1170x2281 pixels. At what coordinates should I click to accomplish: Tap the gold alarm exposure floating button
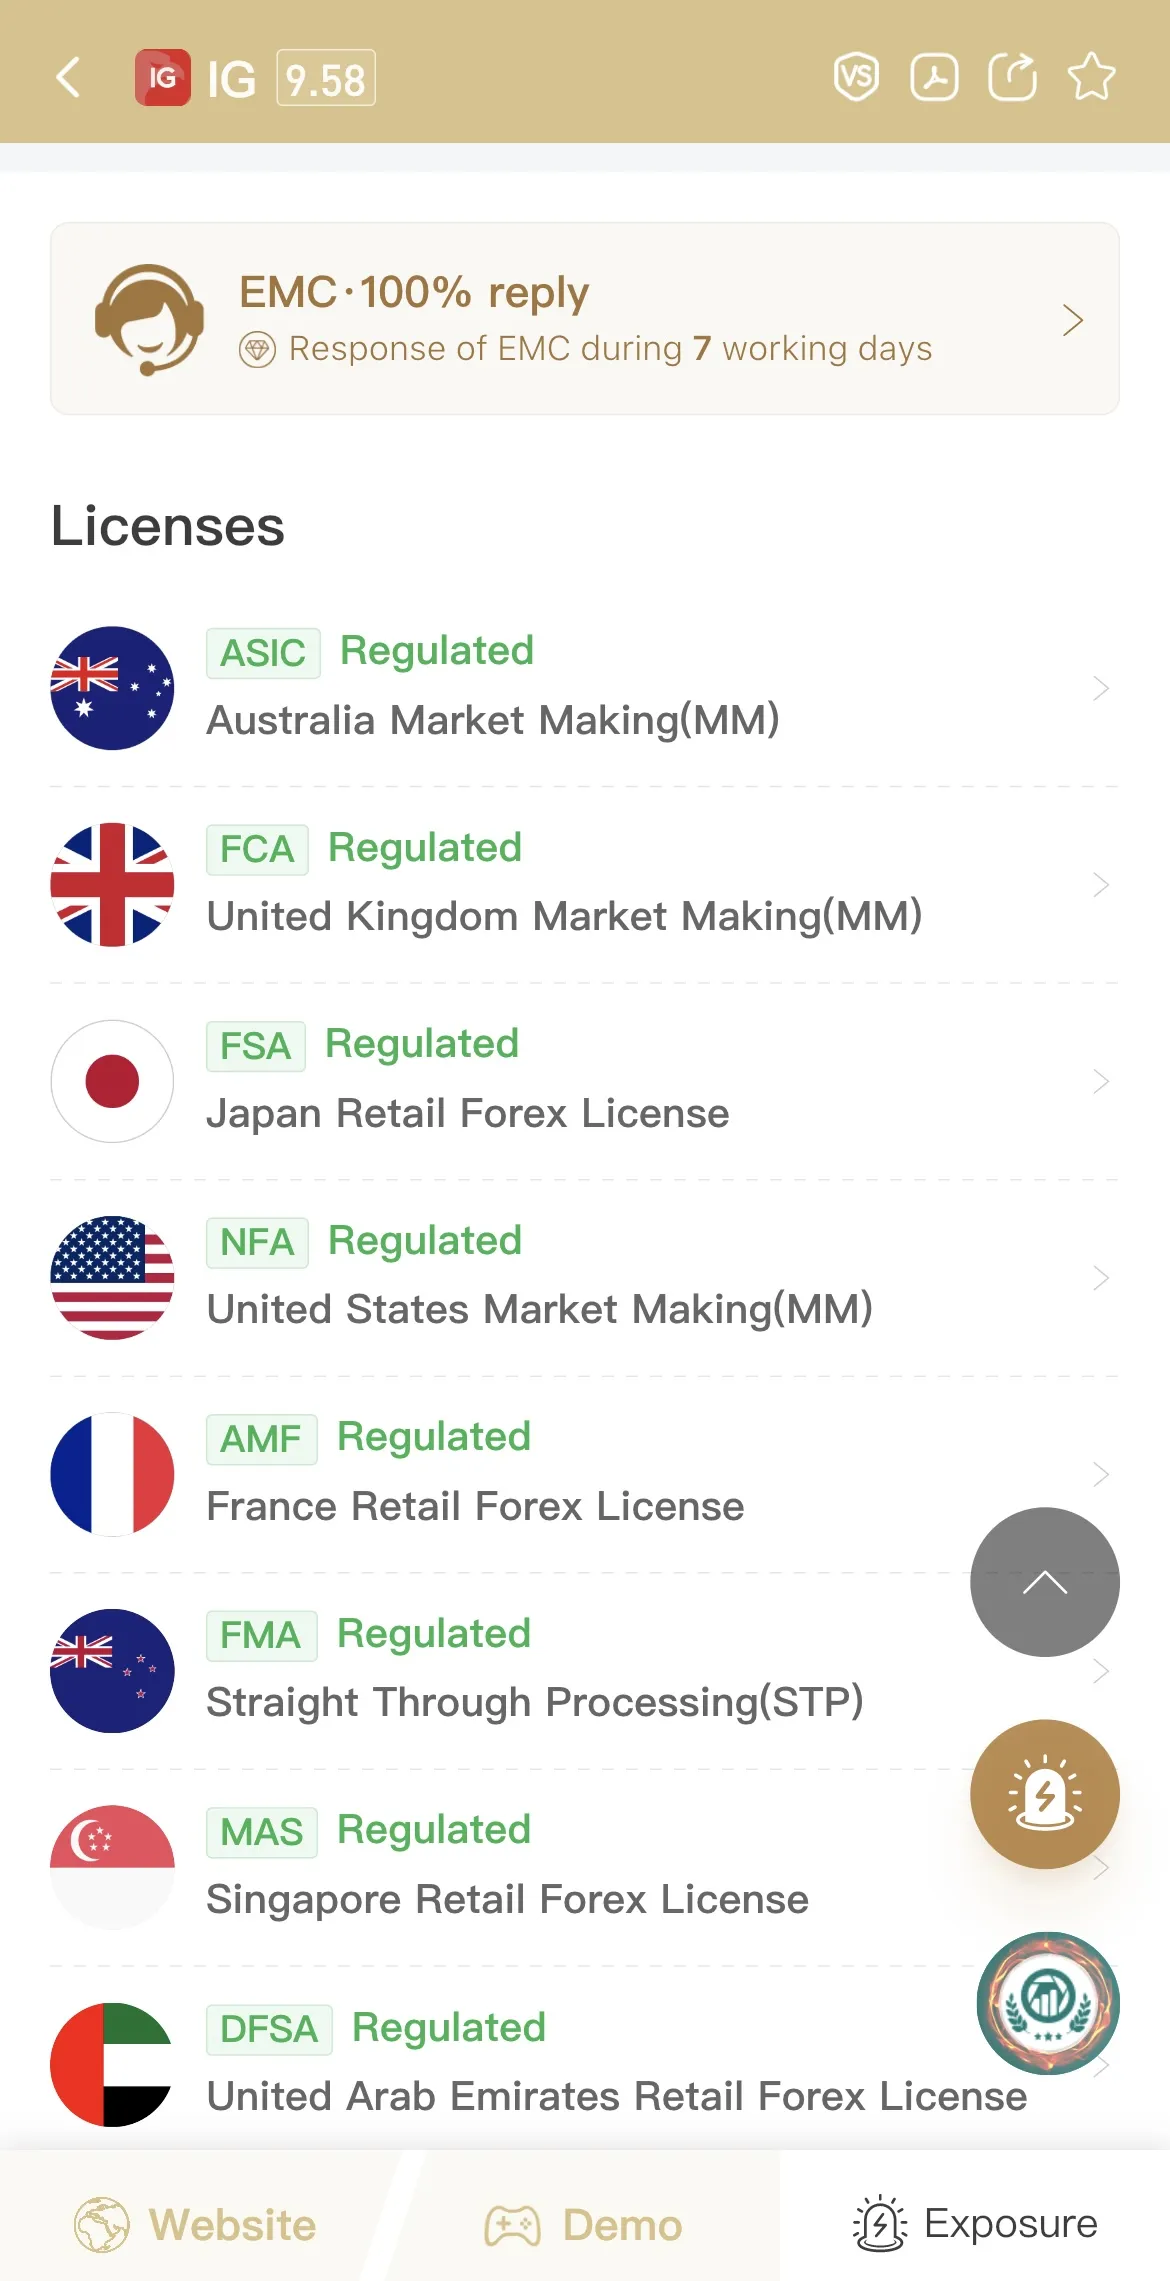(x=1045, y=1794)
